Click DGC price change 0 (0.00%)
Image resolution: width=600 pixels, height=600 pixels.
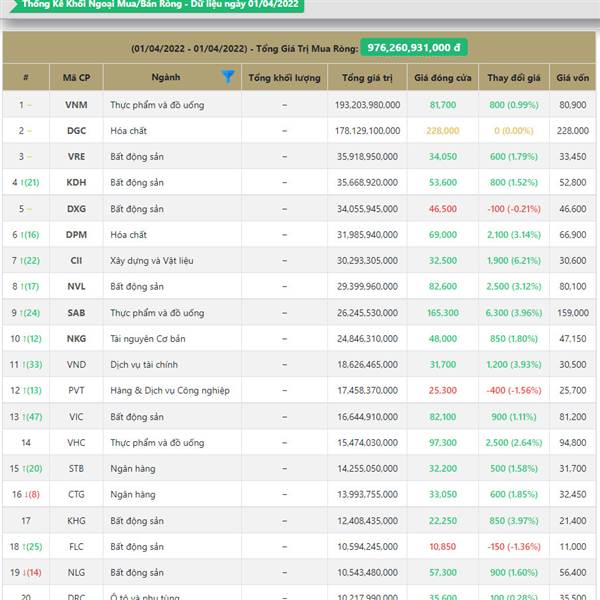514,131
